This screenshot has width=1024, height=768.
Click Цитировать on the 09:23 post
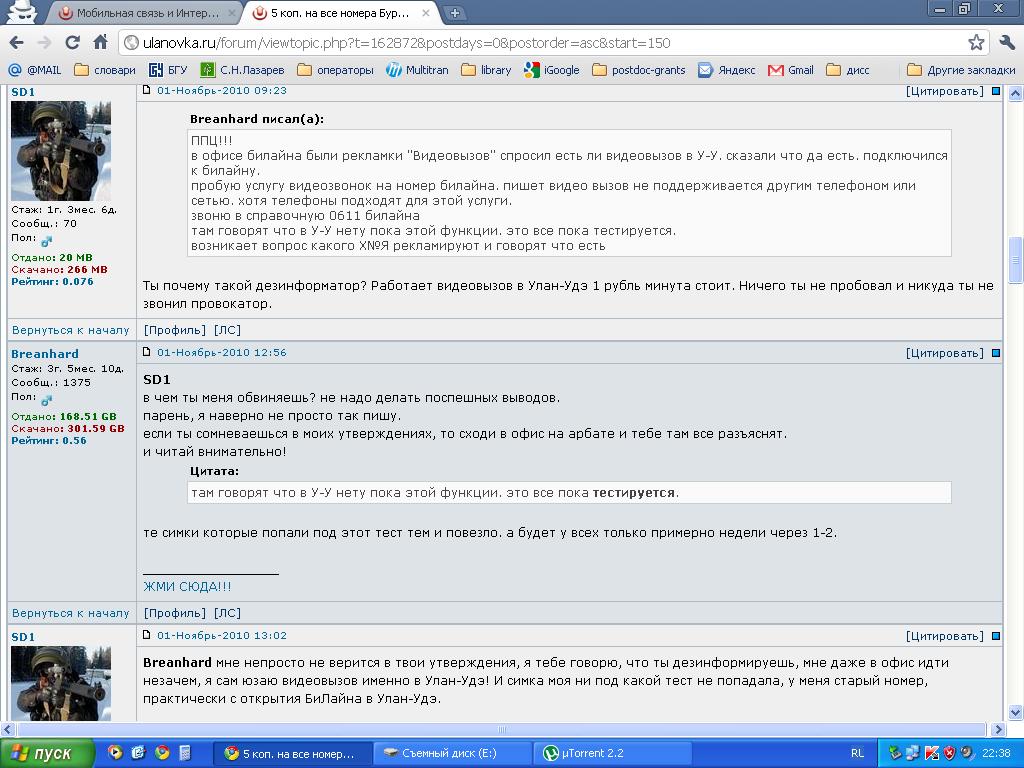(x=944, y=91)
